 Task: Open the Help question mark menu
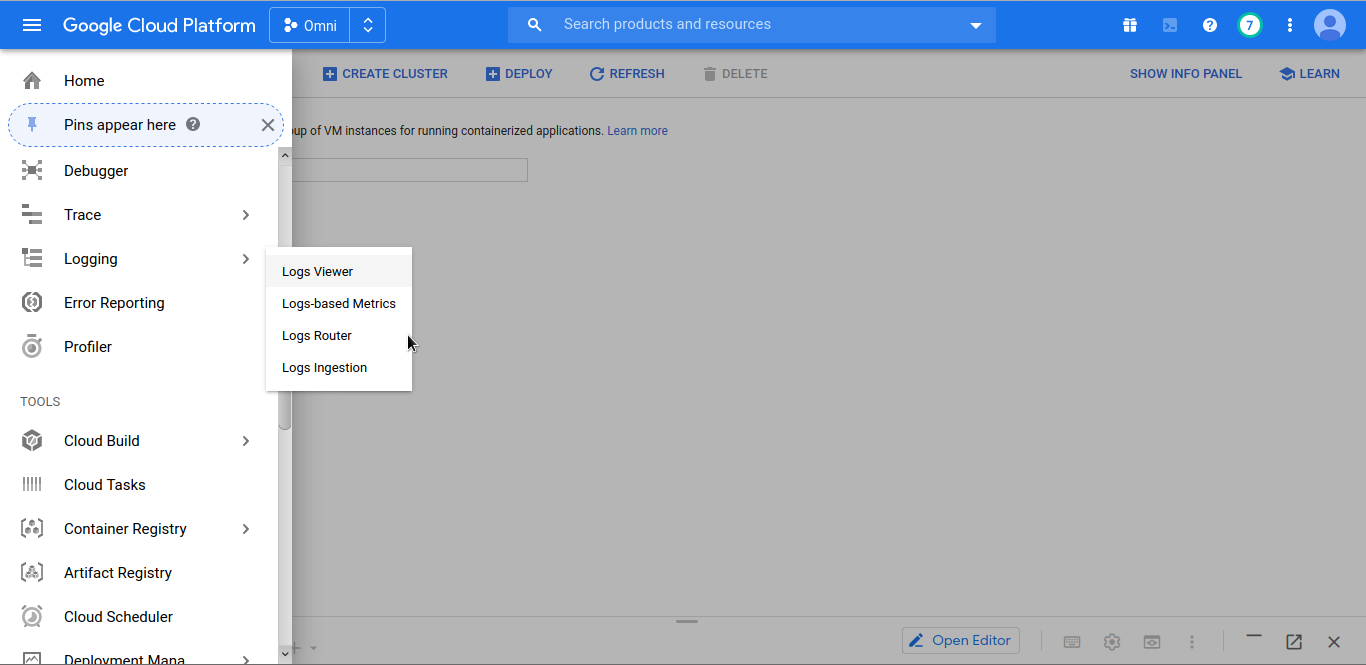[x=1210, y=25]
